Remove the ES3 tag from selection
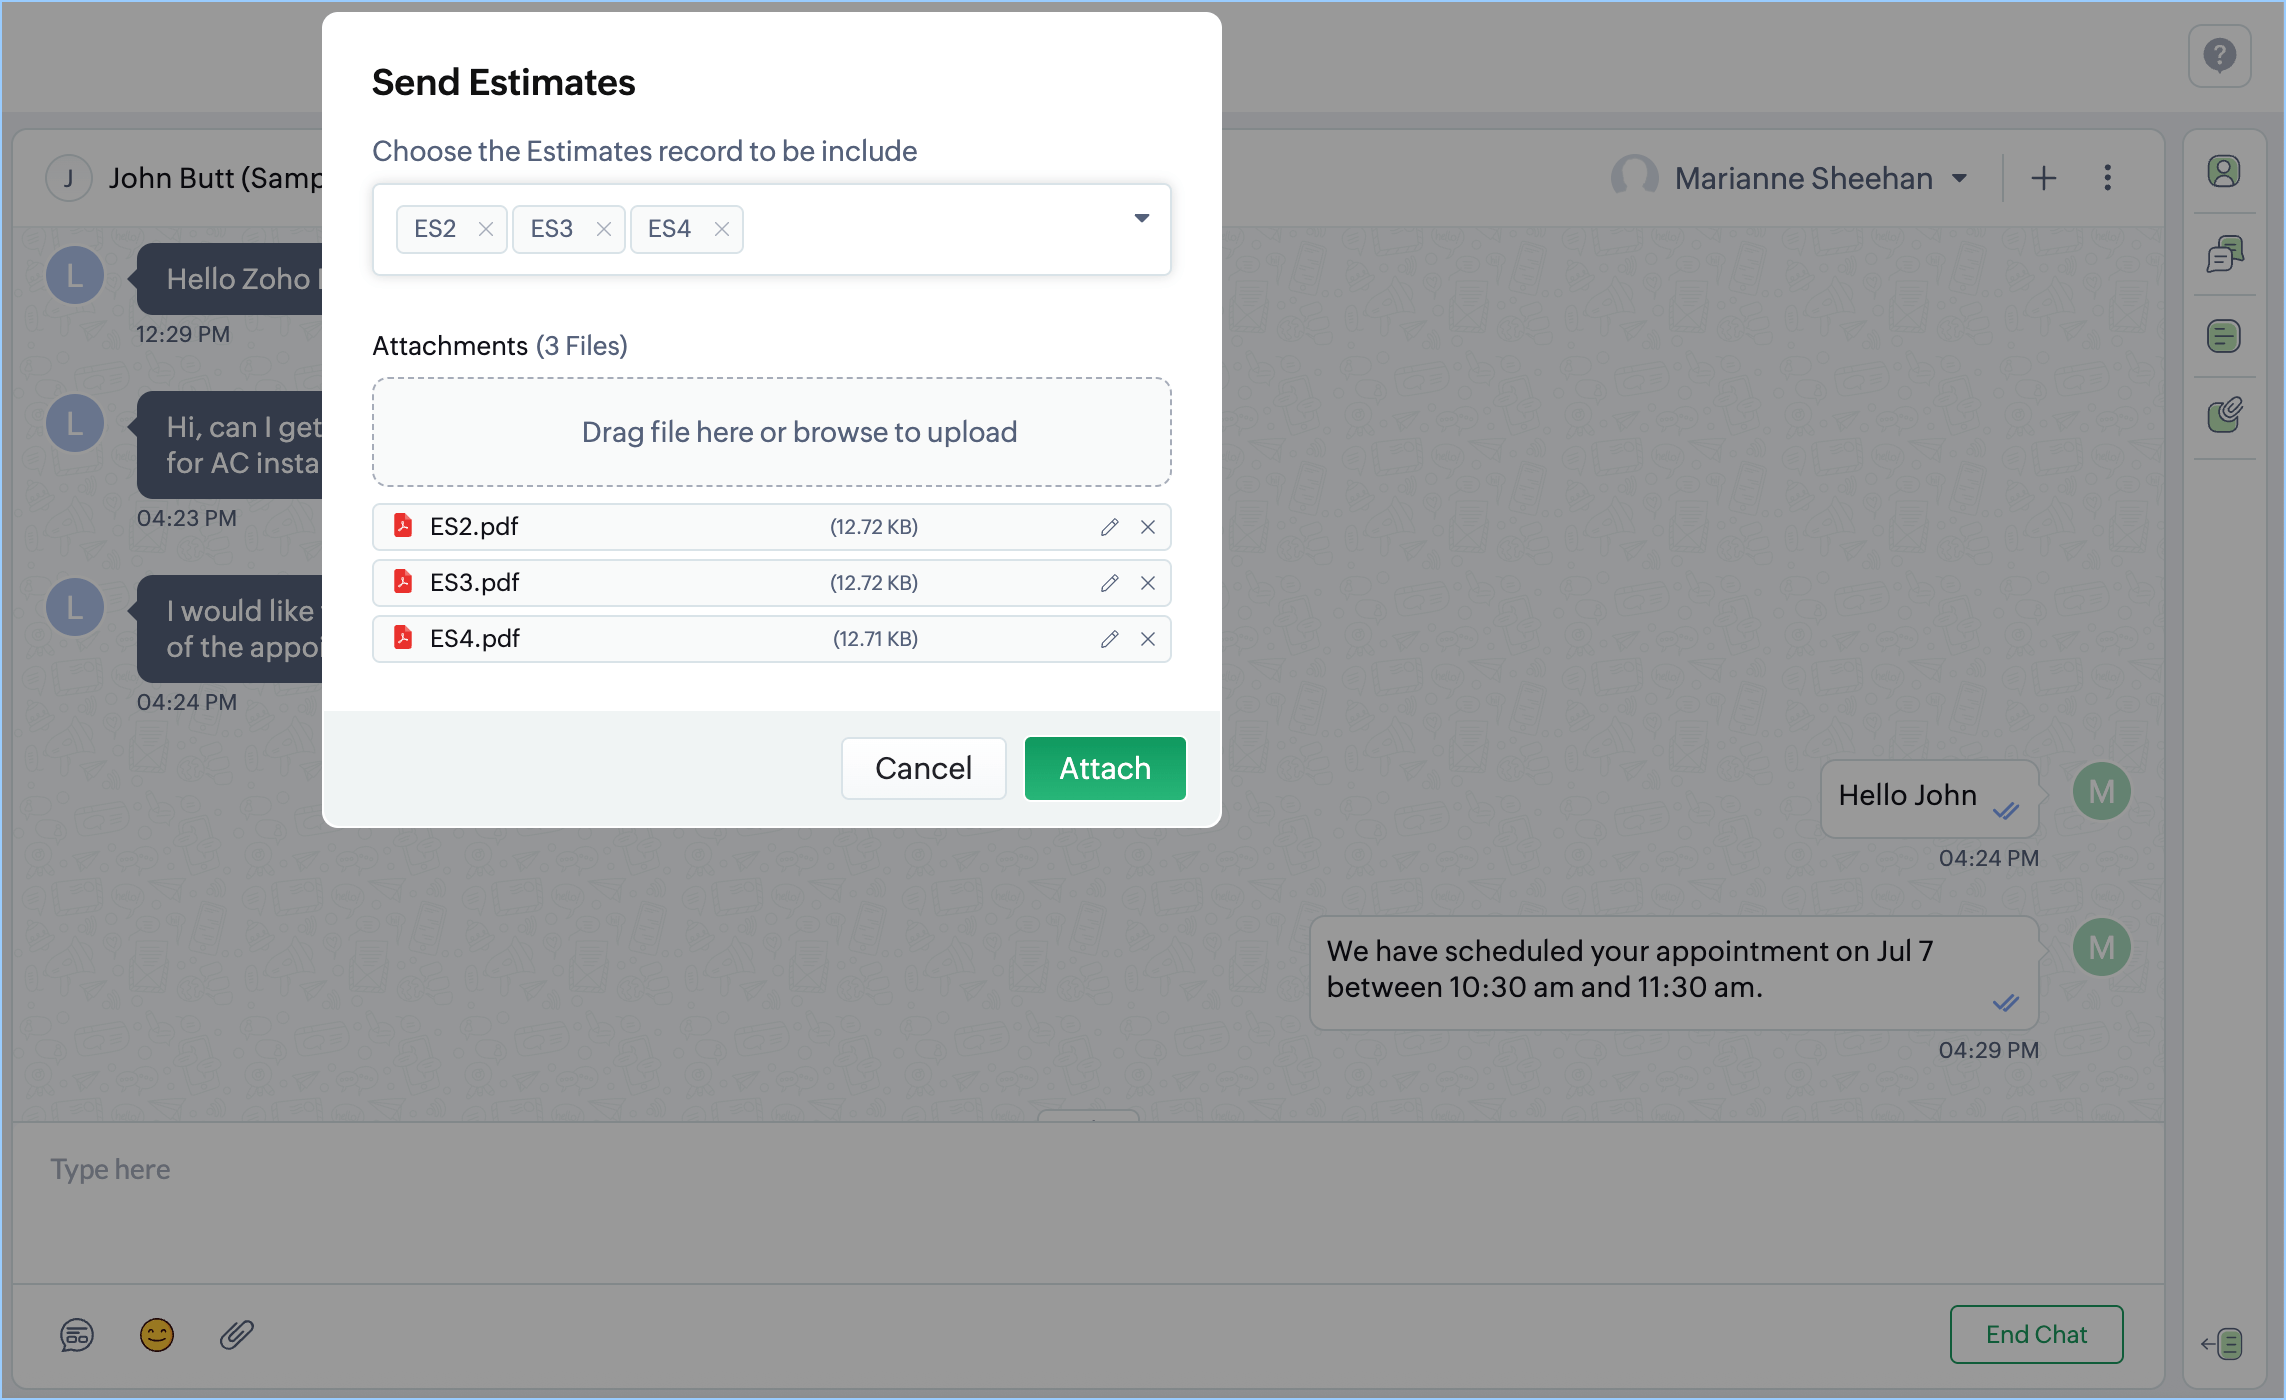Image resolution: width=2286 pixels, height=1400 pixels. [604, 229]
